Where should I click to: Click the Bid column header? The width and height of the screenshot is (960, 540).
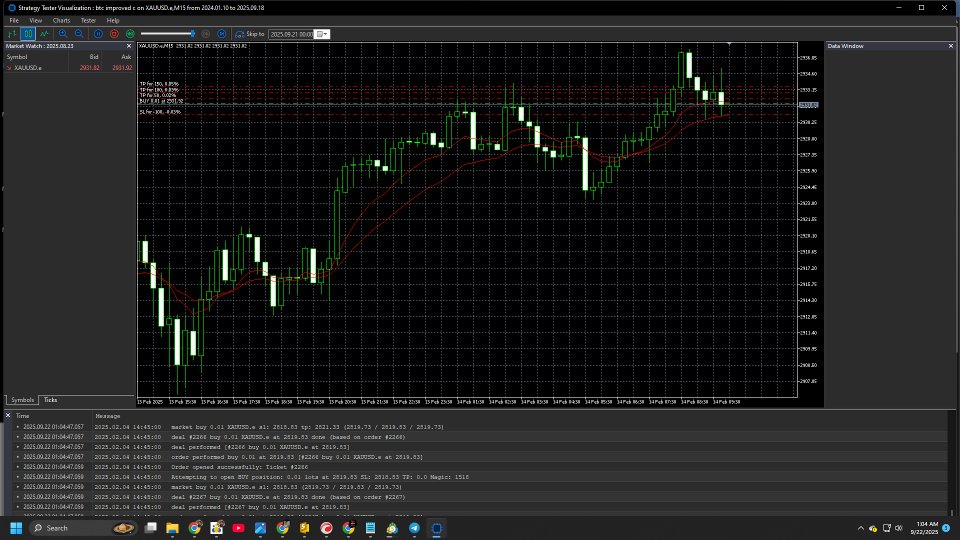(94, 57)
